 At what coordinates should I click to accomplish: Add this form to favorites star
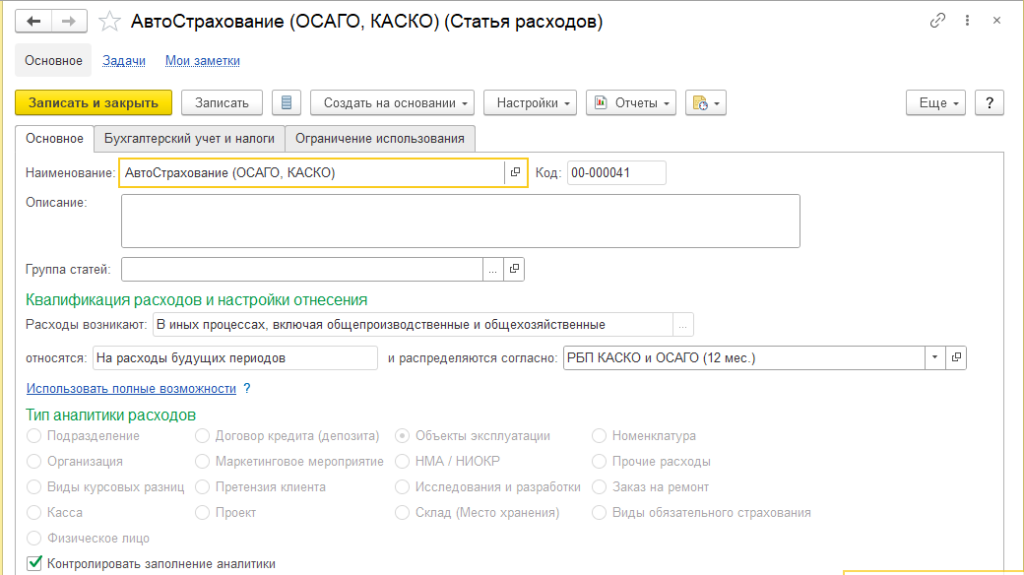(112, 21)
